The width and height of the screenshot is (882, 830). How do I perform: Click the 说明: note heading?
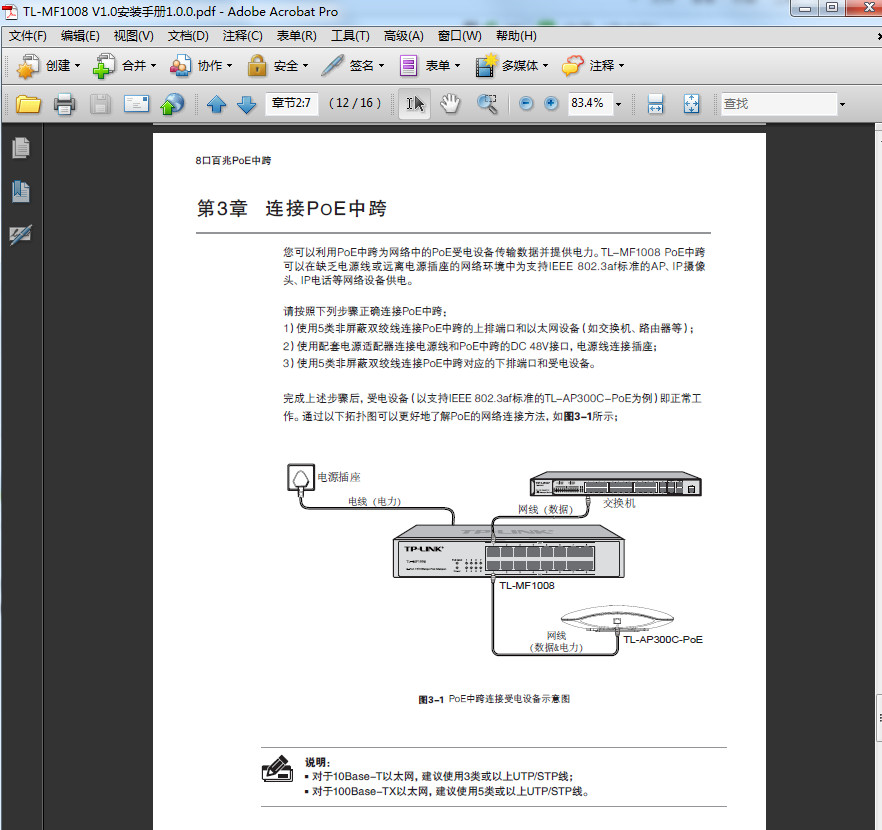(x=318, y=763)
